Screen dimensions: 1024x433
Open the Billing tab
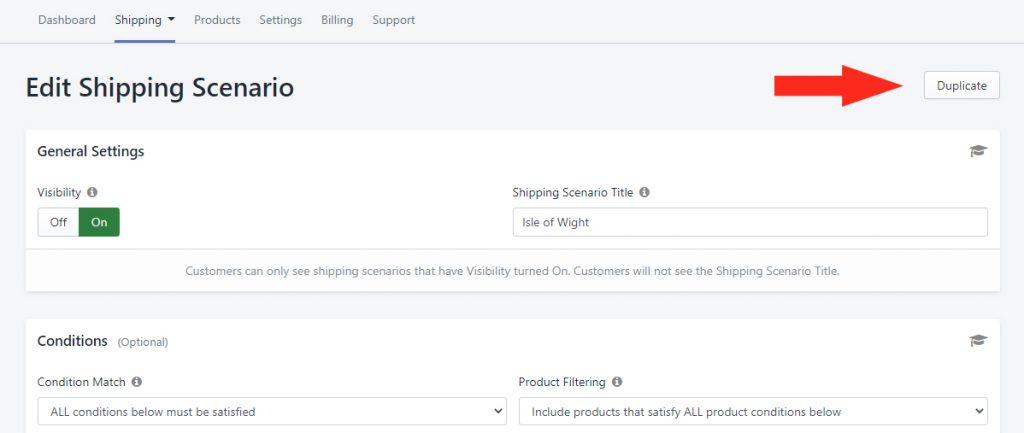[337, 20]
